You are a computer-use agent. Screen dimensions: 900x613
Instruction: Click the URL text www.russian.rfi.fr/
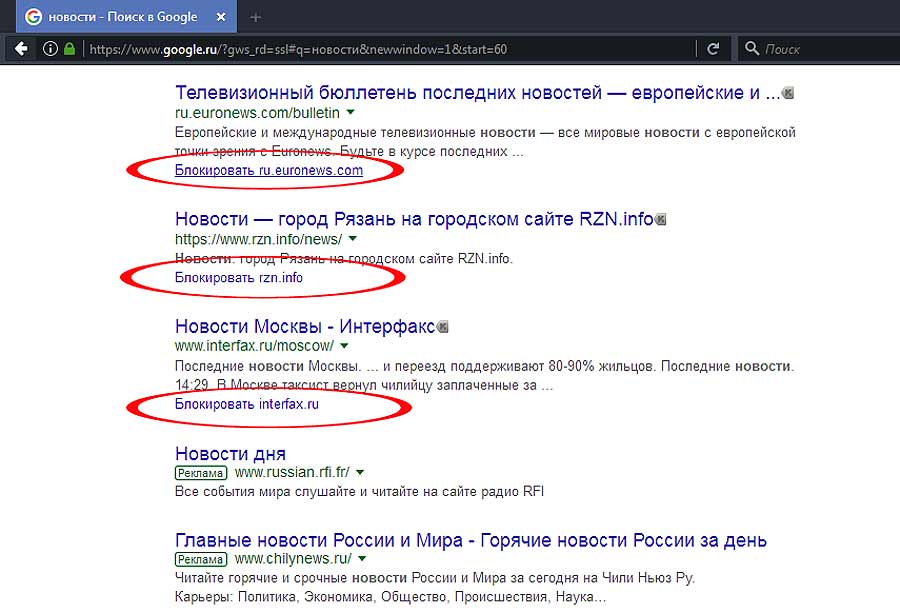tap(292, 472)
